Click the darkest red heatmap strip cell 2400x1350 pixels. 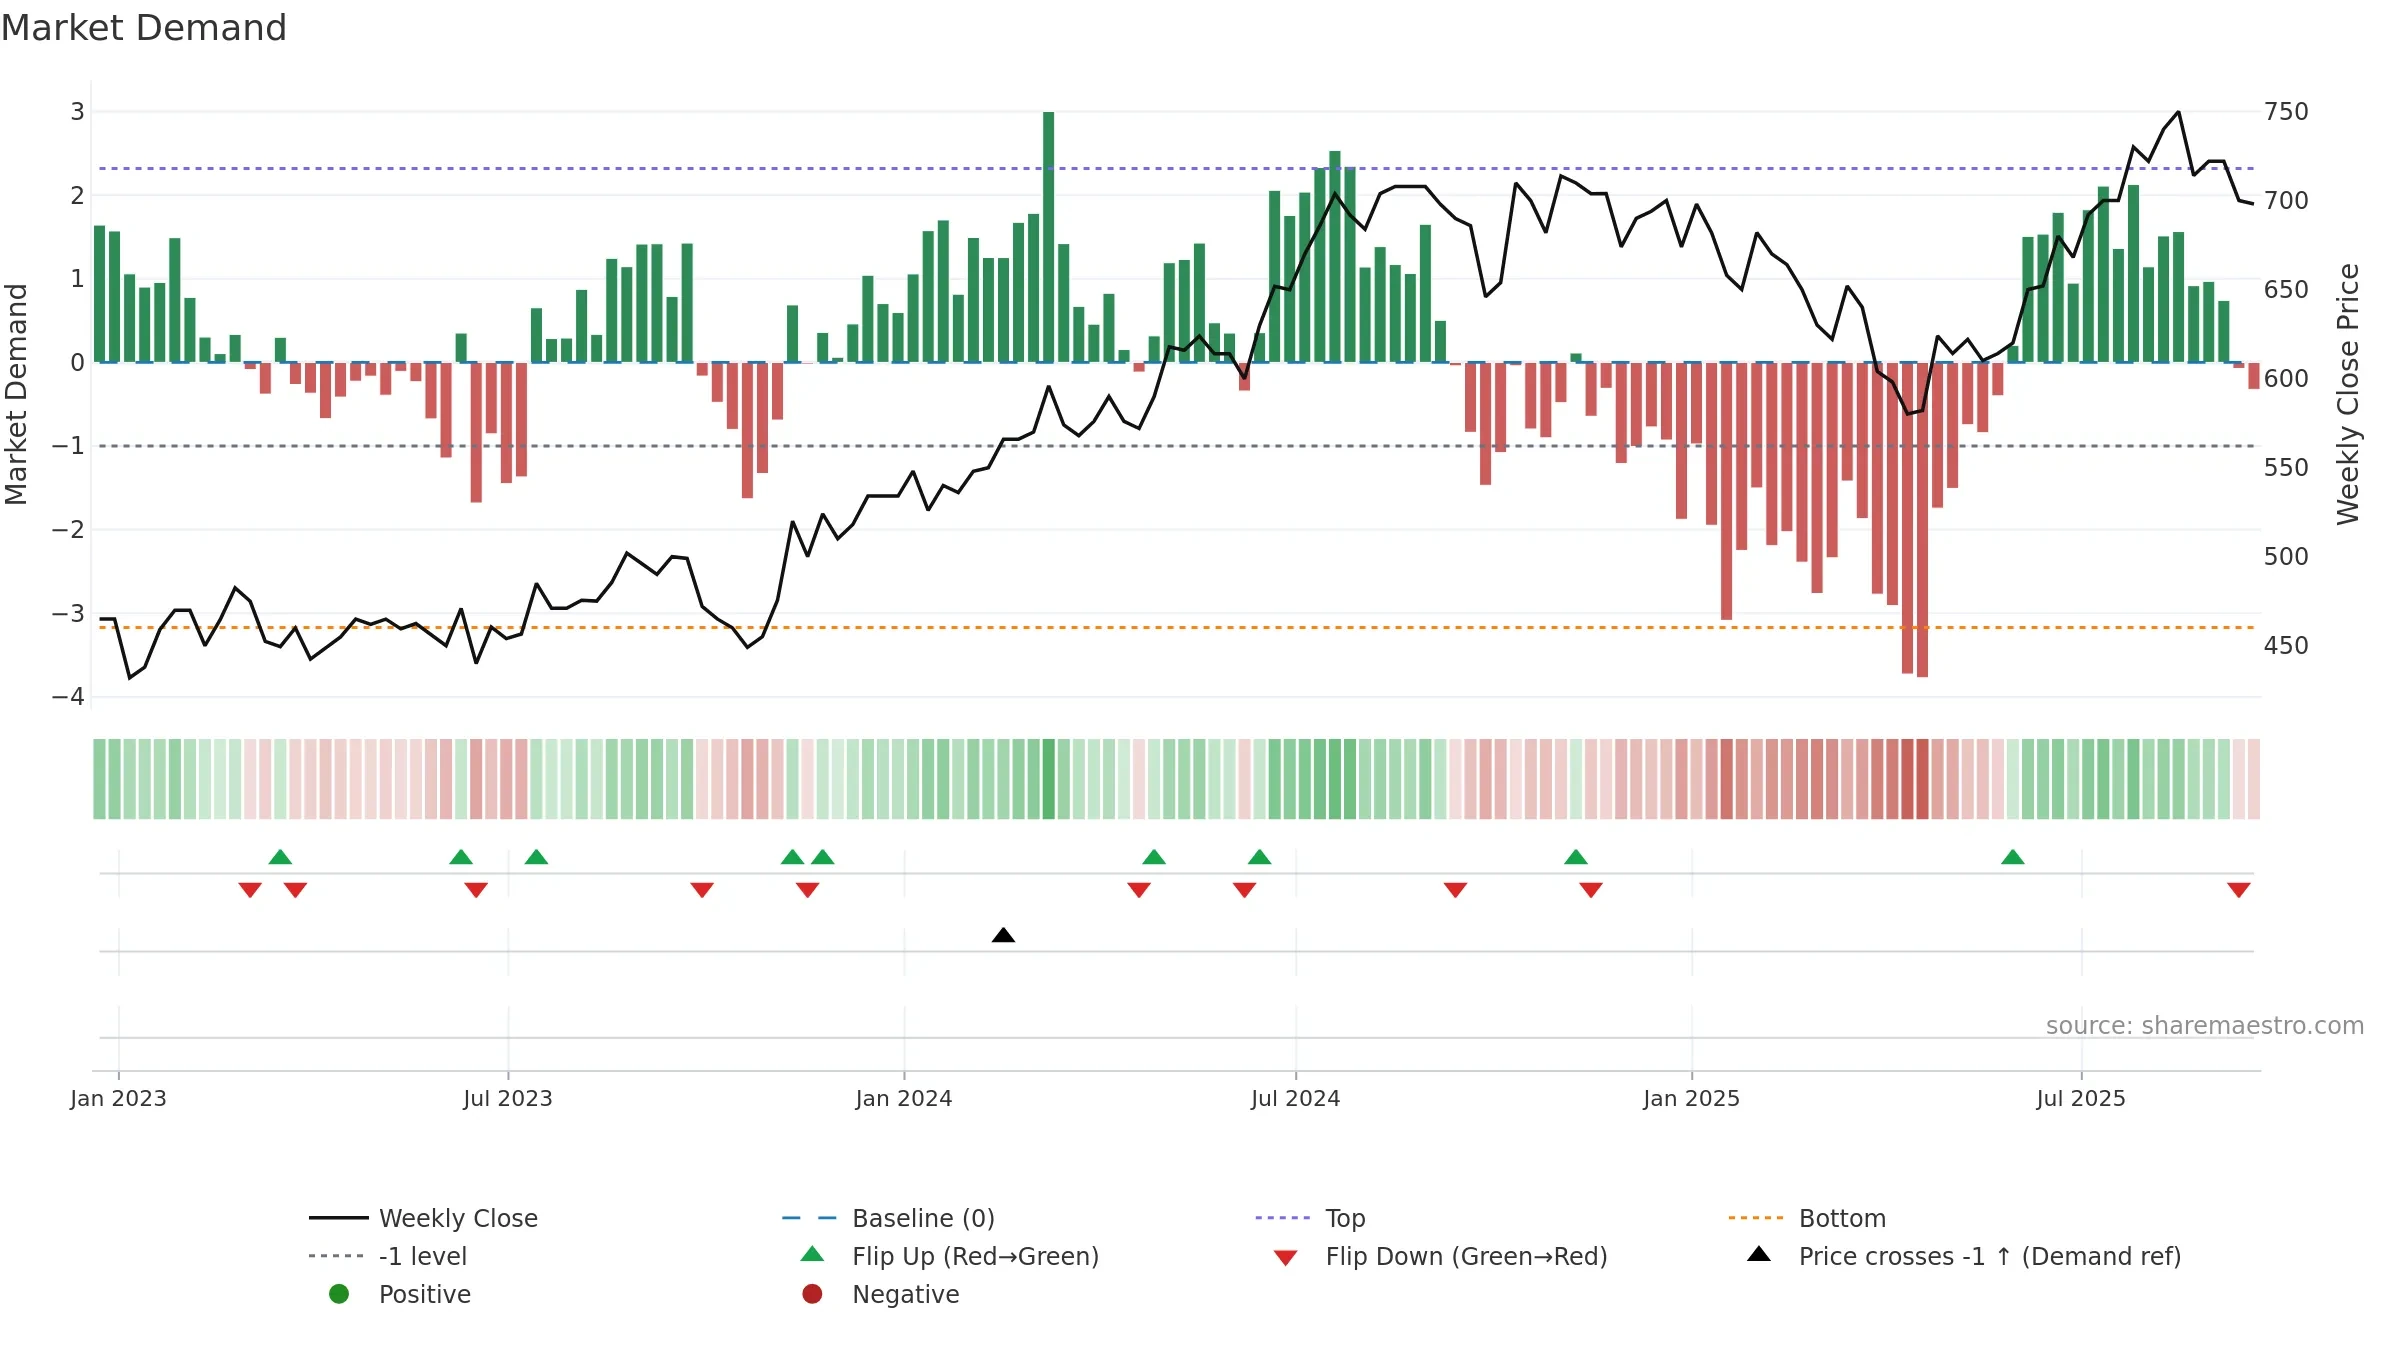pos(1922,779)
